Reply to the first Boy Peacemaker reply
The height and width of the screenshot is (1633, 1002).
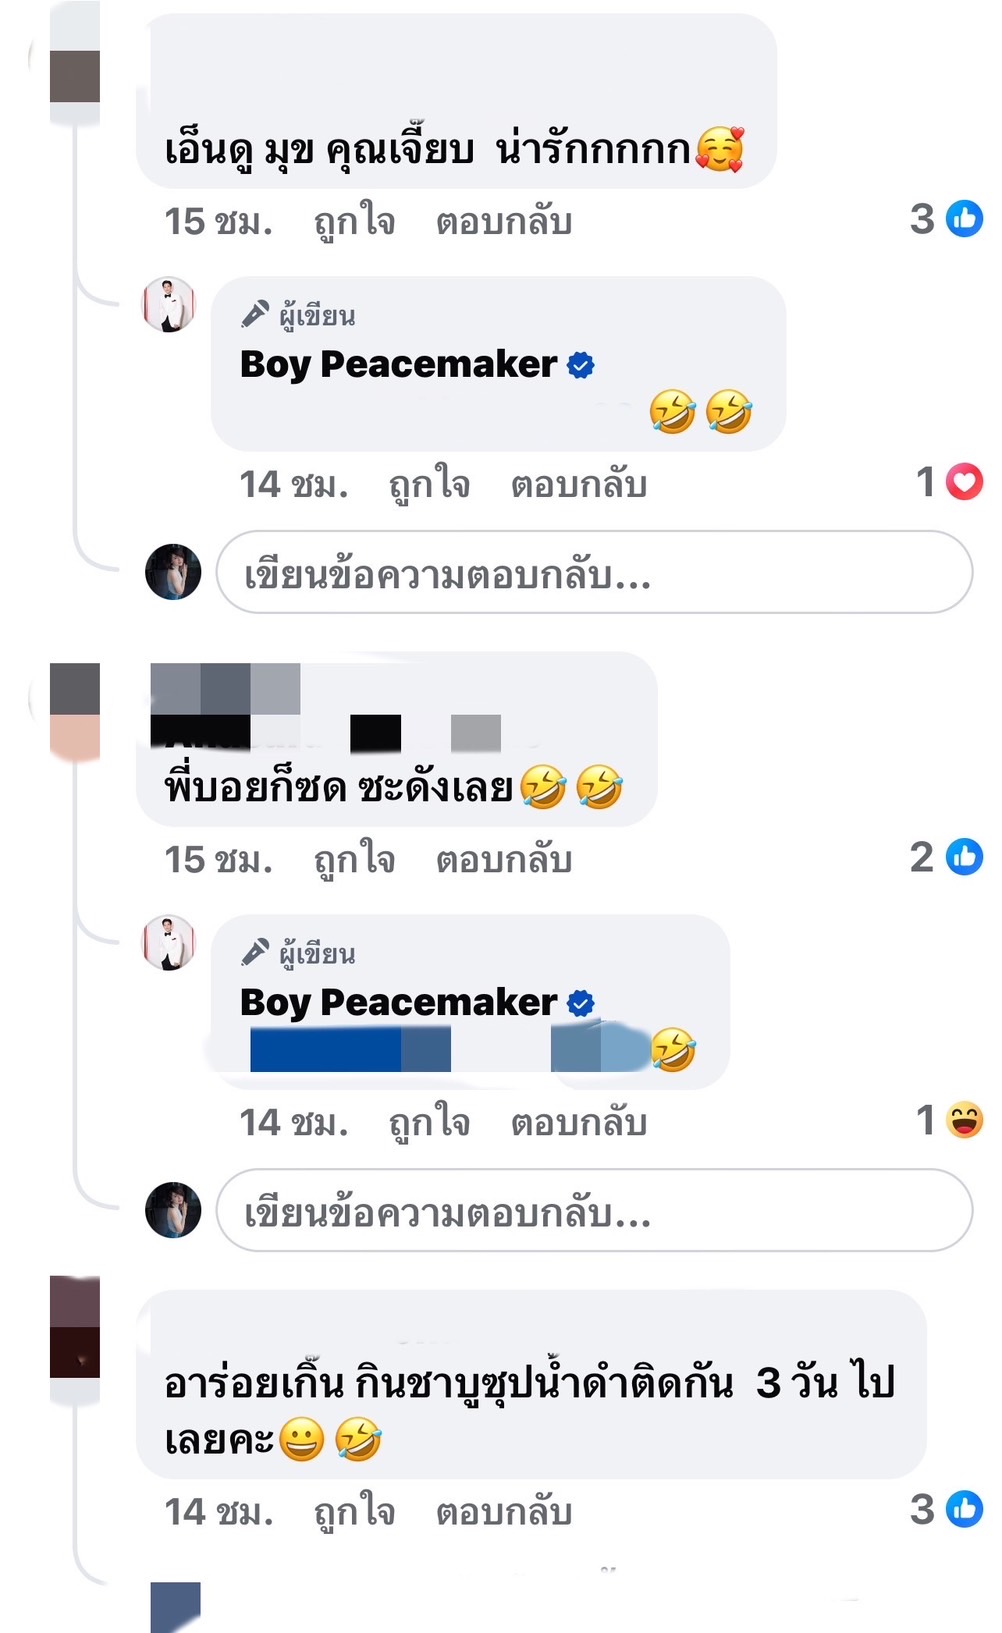tap(578, 485)
